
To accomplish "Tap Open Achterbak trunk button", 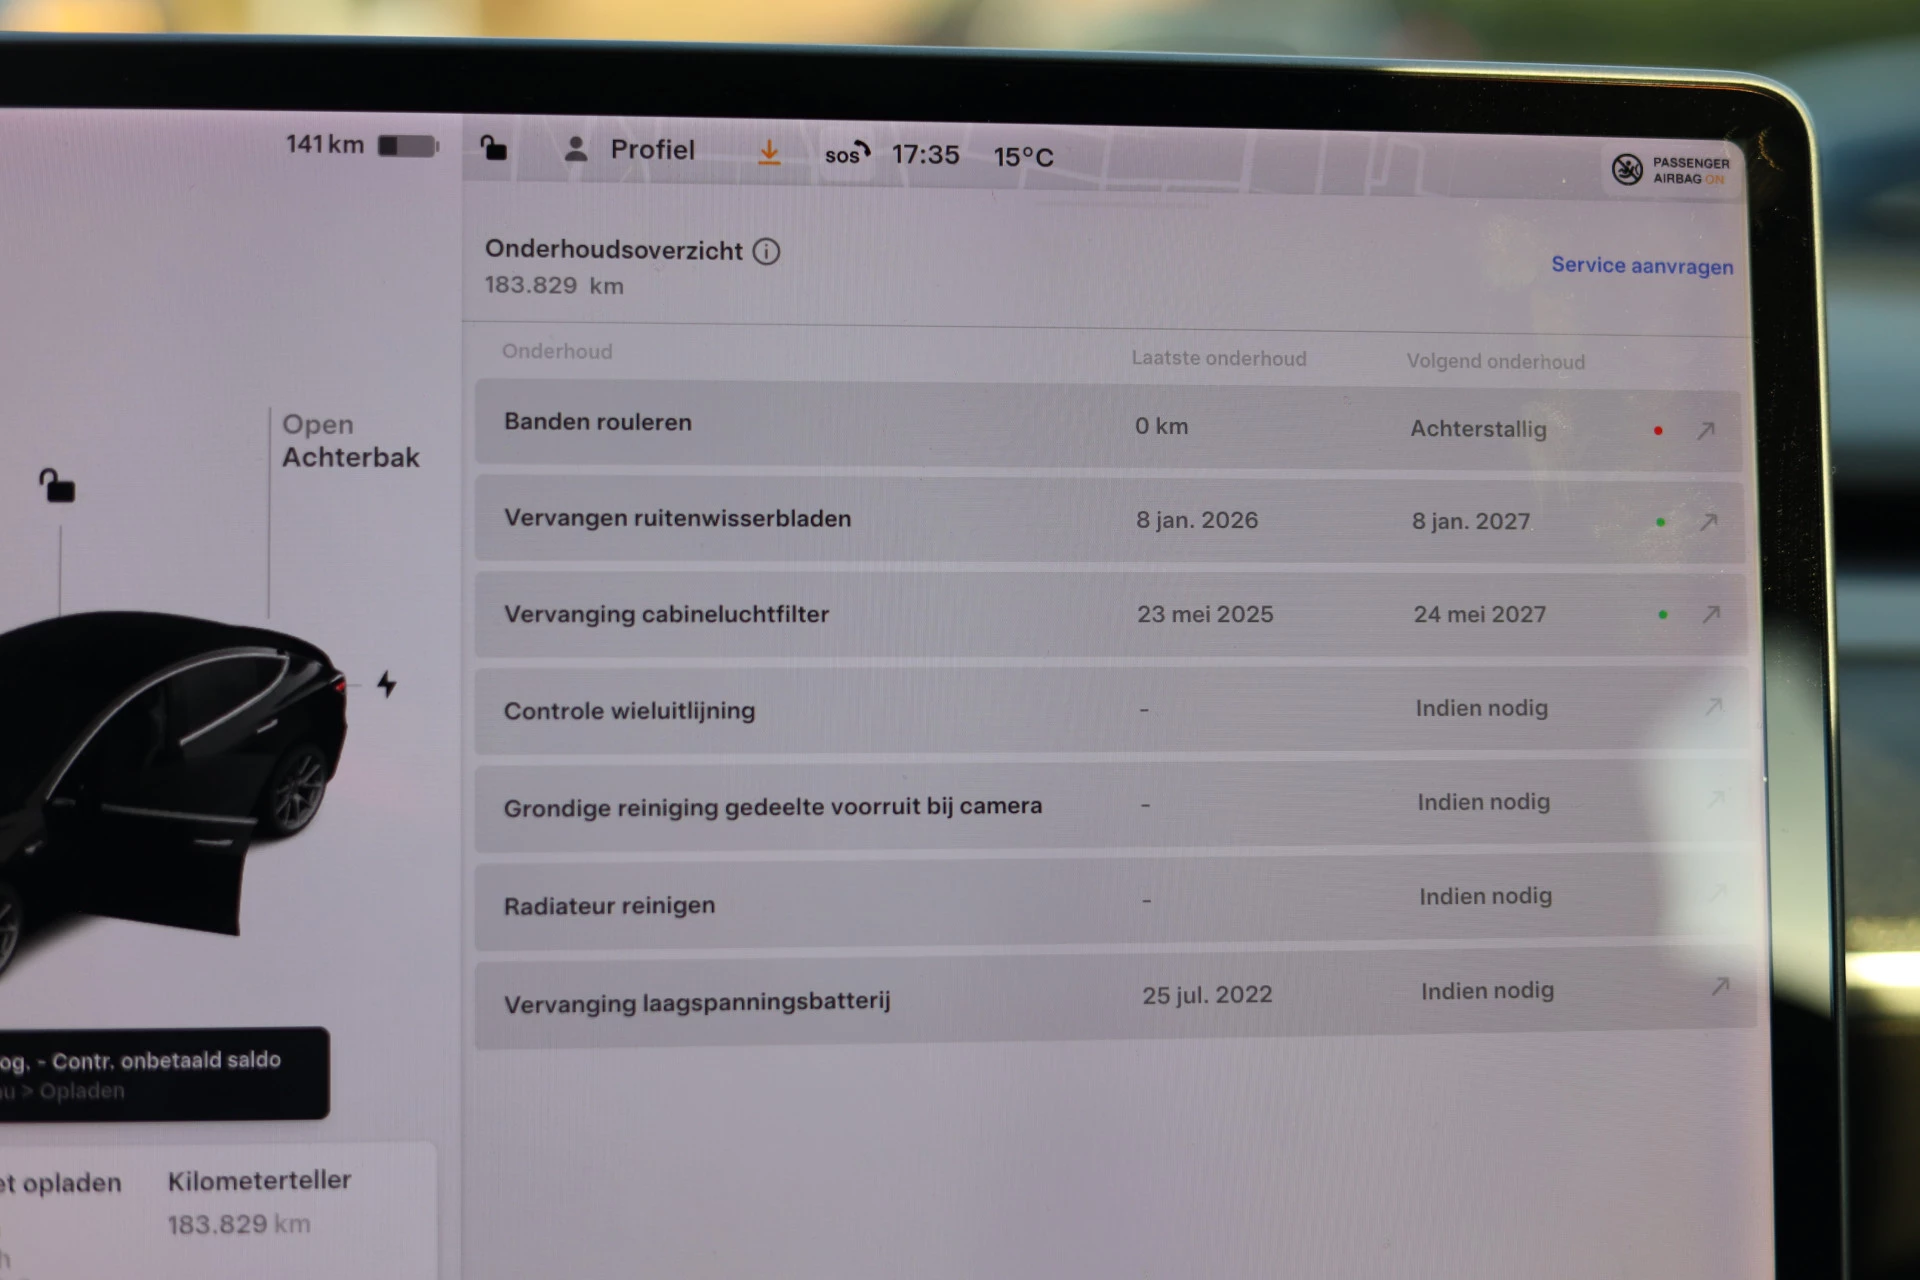I will tap(349, 441).
